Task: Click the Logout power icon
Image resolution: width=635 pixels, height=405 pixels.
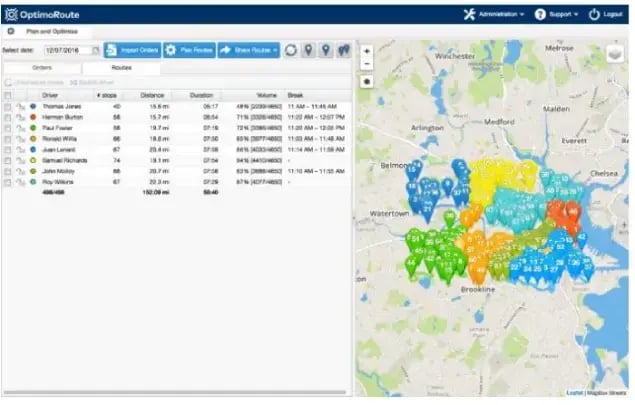Action: click(594, 15)
